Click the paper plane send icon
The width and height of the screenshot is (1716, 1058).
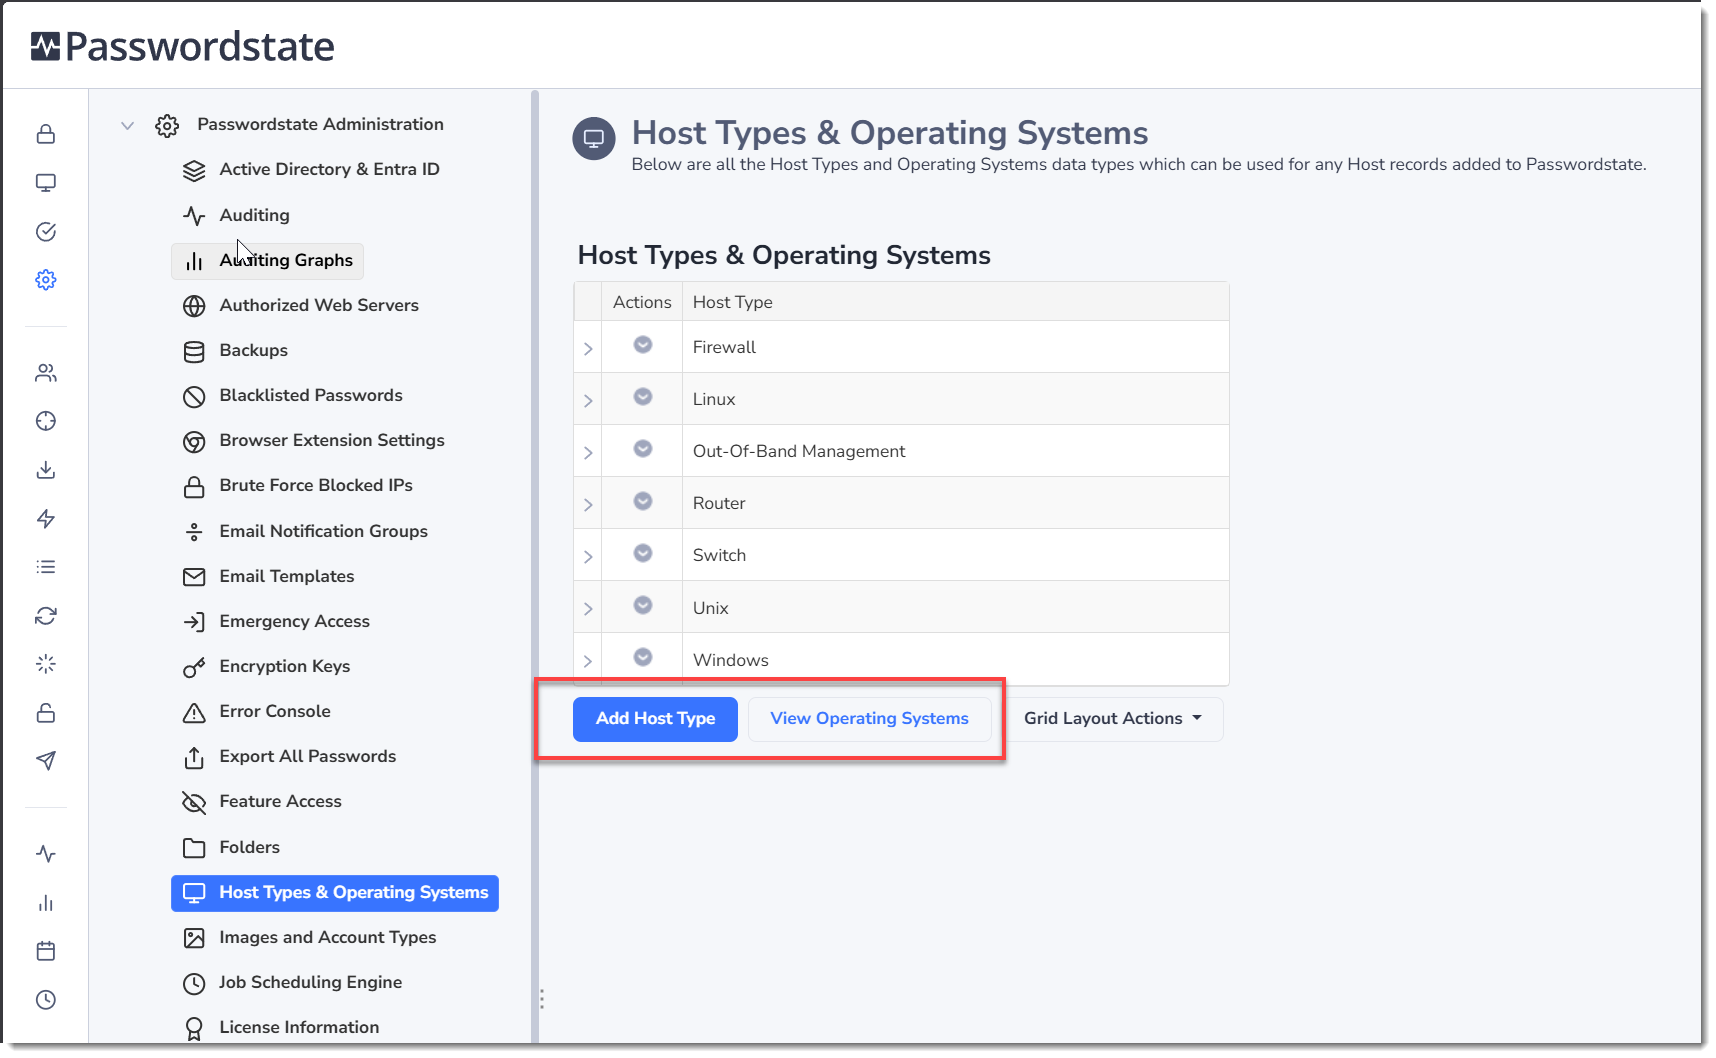[46, 761]
